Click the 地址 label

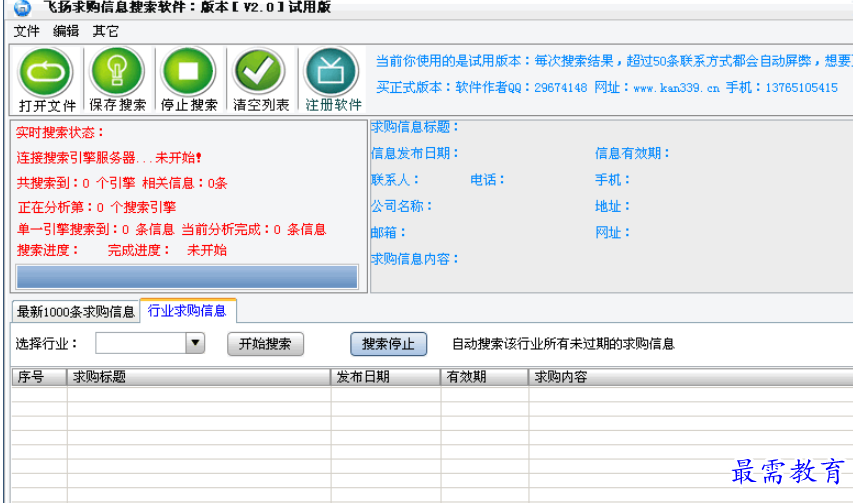(x=613, y=206)
